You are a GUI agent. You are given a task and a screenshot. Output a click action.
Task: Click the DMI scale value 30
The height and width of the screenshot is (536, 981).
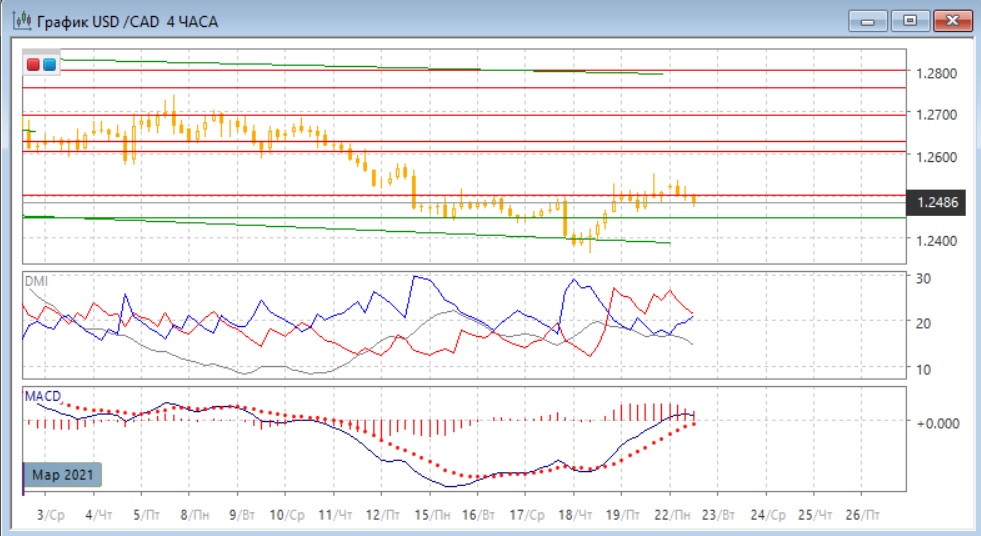point(925,278)
